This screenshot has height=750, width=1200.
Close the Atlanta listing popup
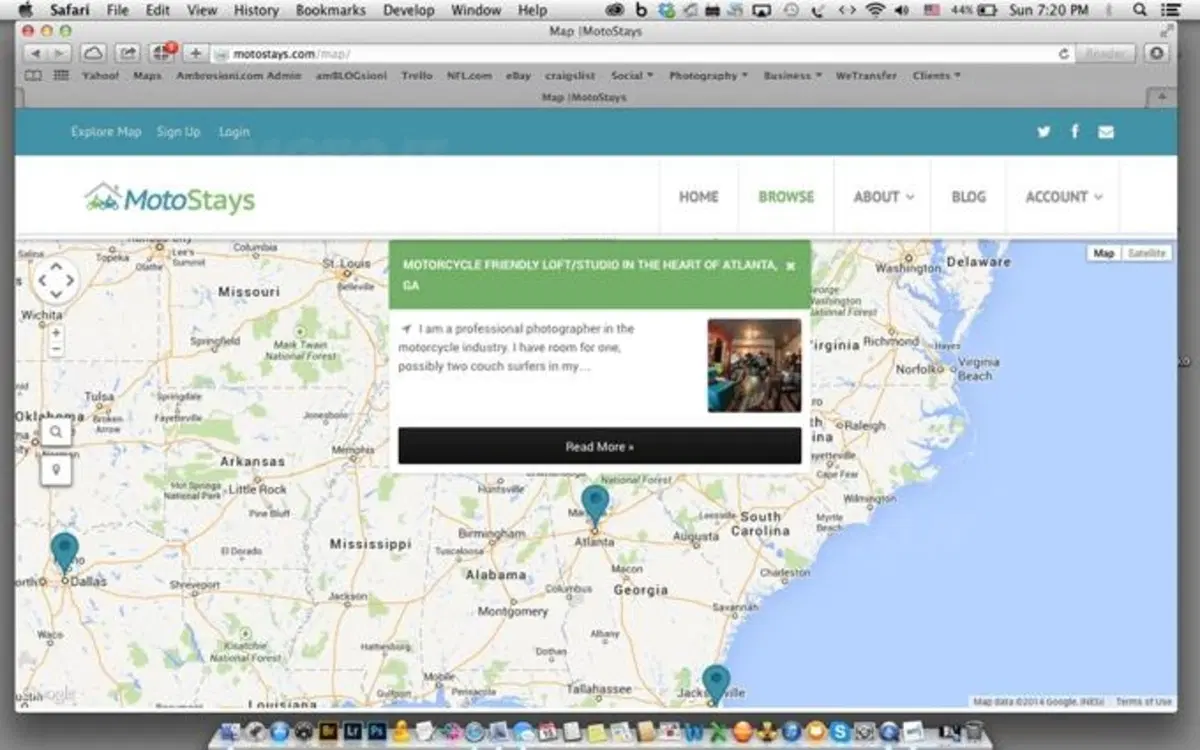(x=791, y=266)
